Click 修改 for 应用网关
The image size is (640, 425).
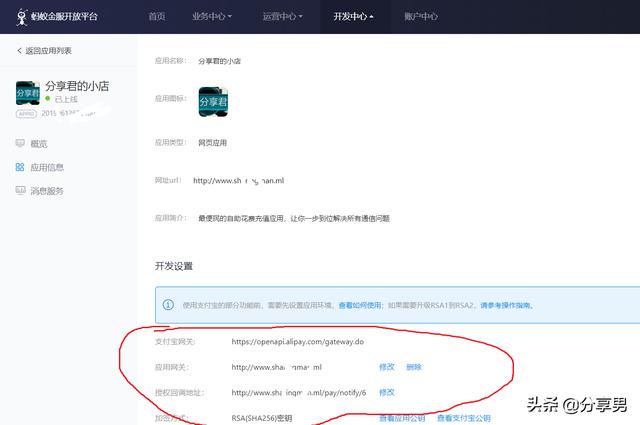387,367
